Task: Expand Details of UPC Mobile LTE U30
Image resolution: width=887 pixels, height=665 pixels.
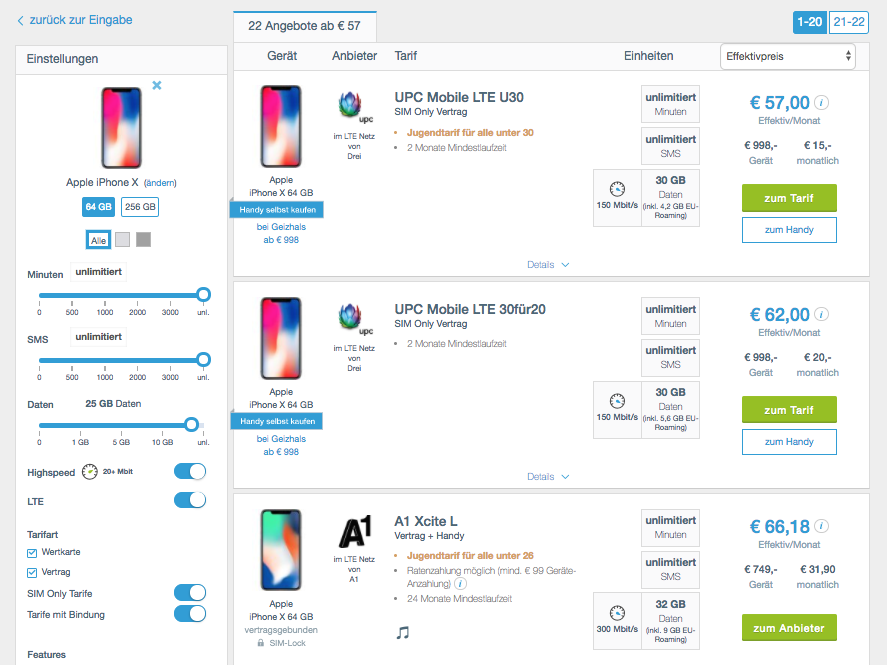Action: 548,265
